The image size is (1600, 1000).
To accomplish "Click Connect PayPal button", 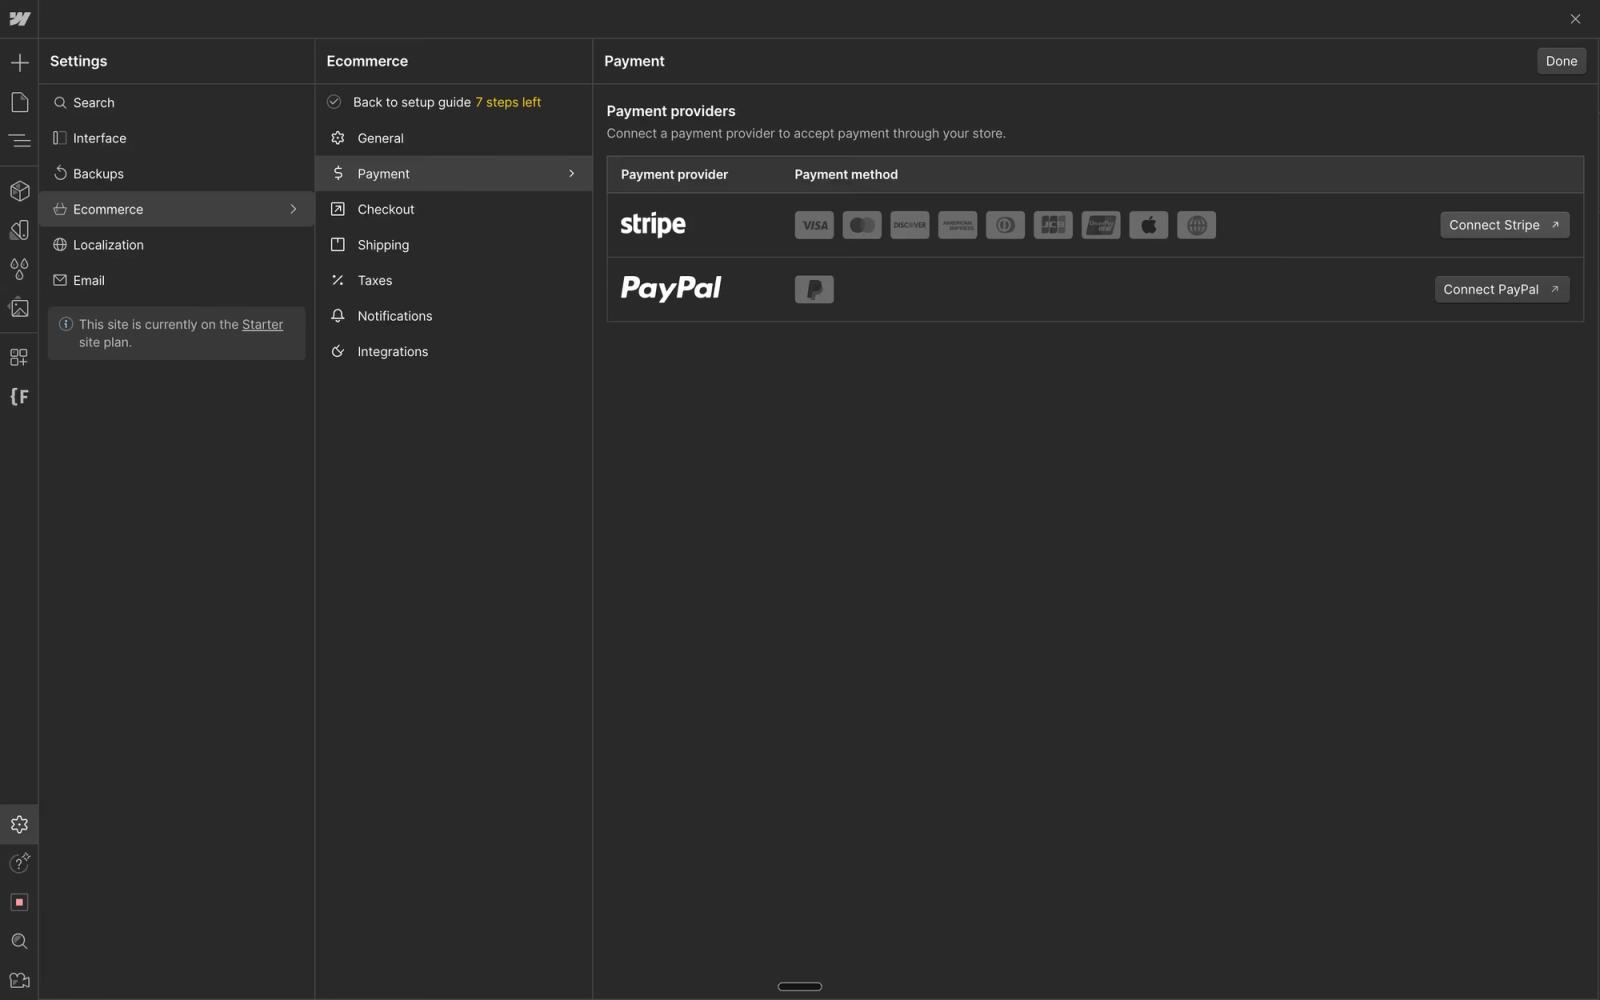I will 1501,289.
